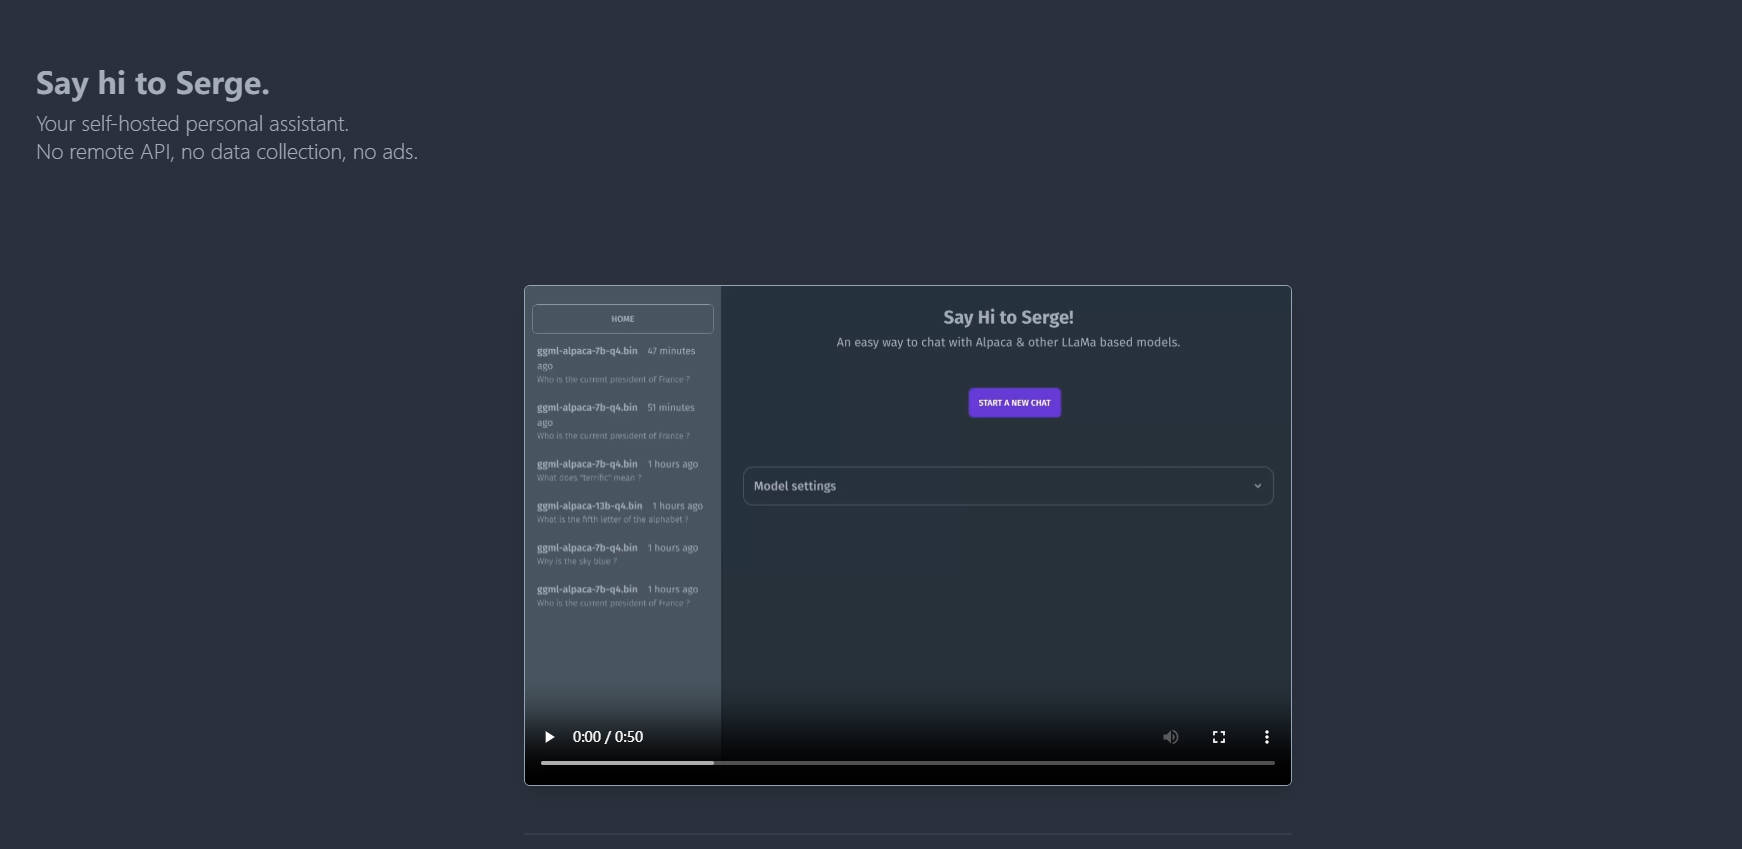1742x849 pixels.
Task: Mute the video with the speaker icon
Action: point(1170,737)
